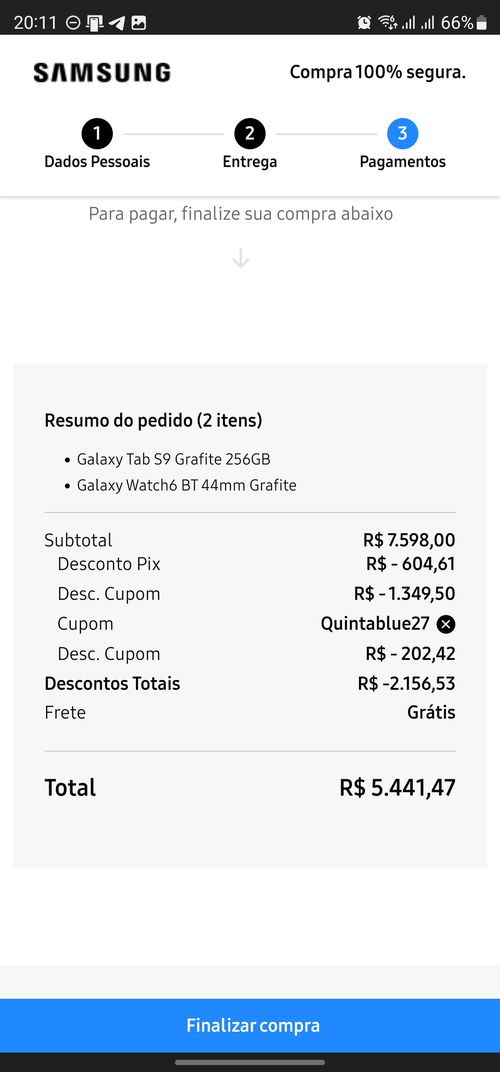Image resolution: width=500 pixels, height=1072 pixels.
Task: Tap the home gesture bar
Action: point(250,1062)
